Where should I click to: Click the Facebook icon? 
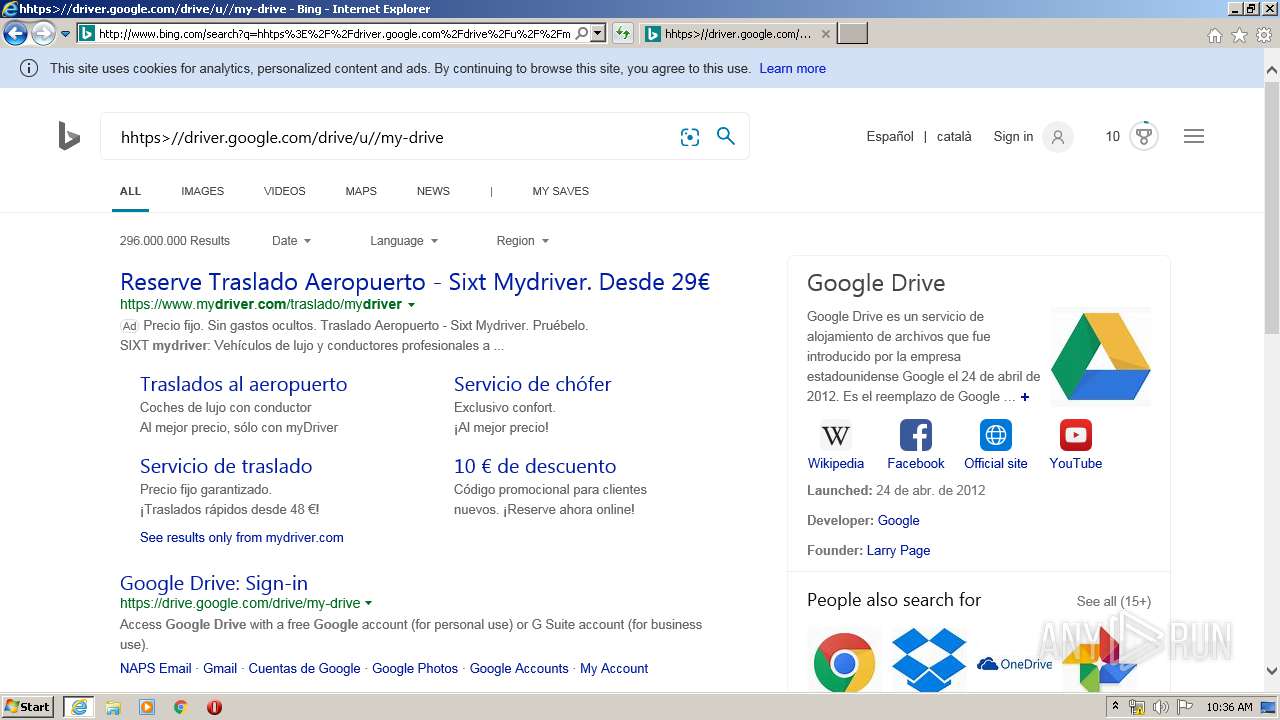(916, 435)
